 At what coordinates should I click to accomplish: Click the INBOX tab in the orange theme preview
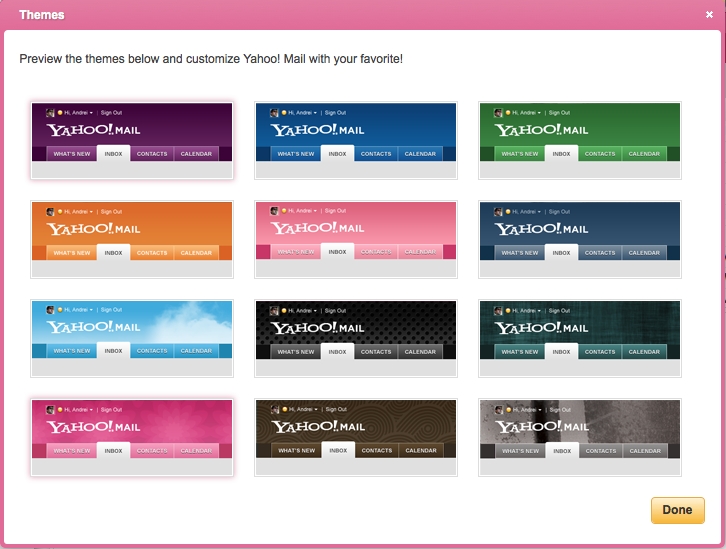113,253
